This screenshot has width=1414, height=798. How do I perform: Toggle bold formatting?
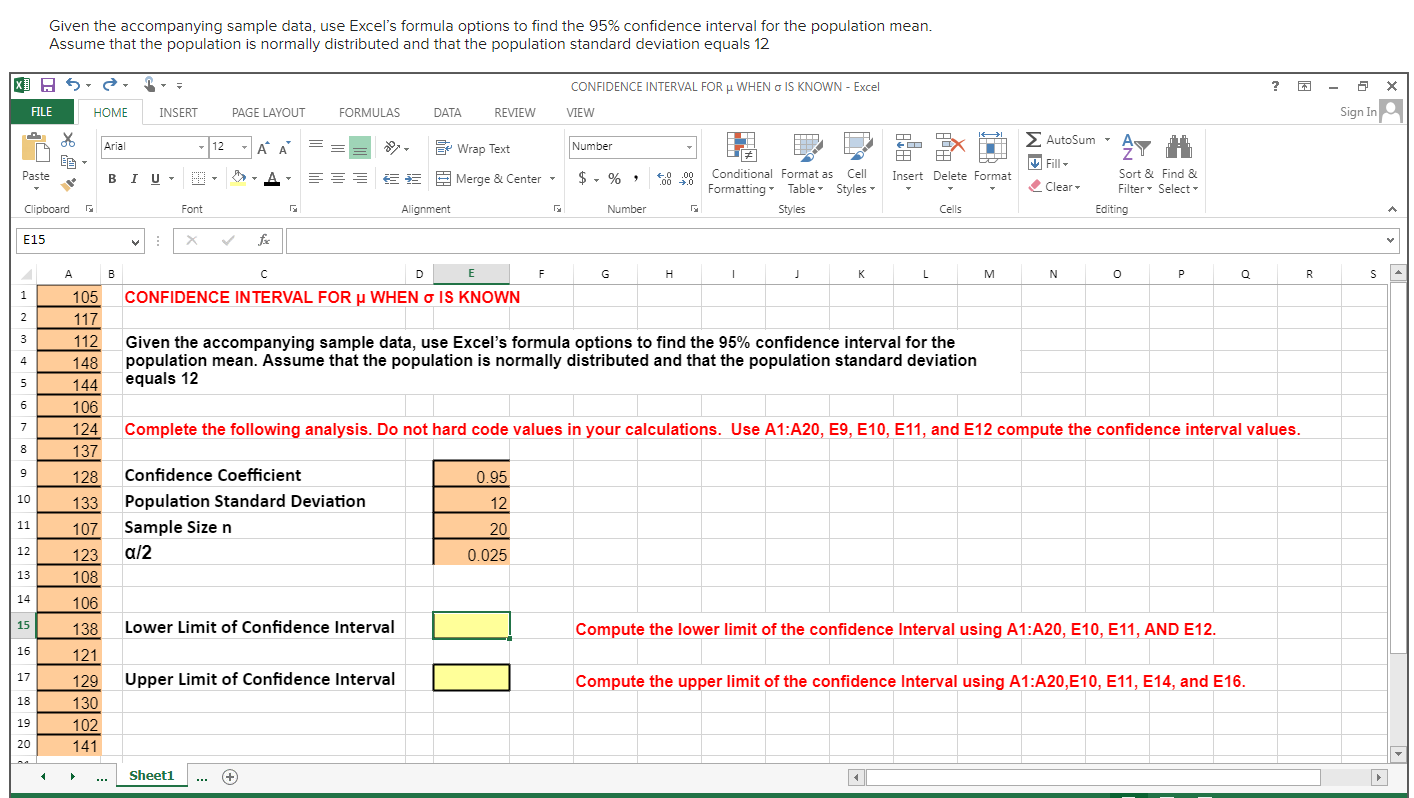[112, 178]
